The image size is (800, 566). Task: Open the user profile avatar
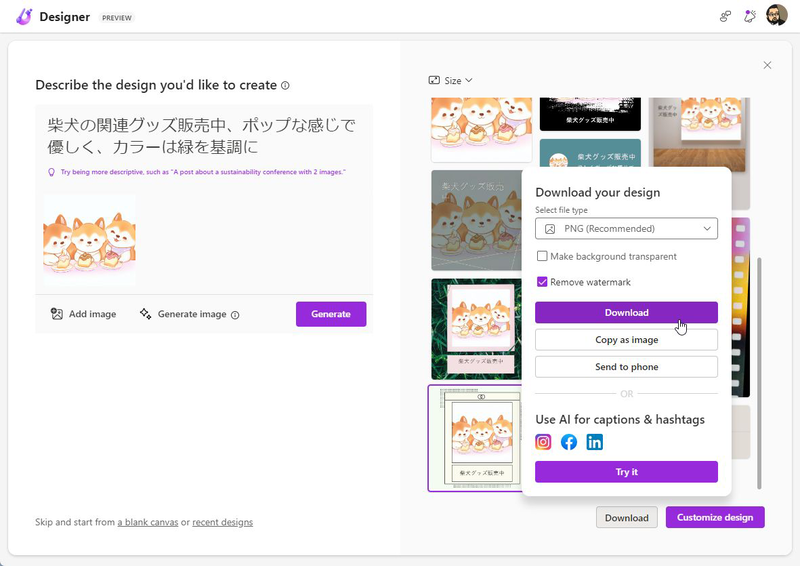pos(777,16)
